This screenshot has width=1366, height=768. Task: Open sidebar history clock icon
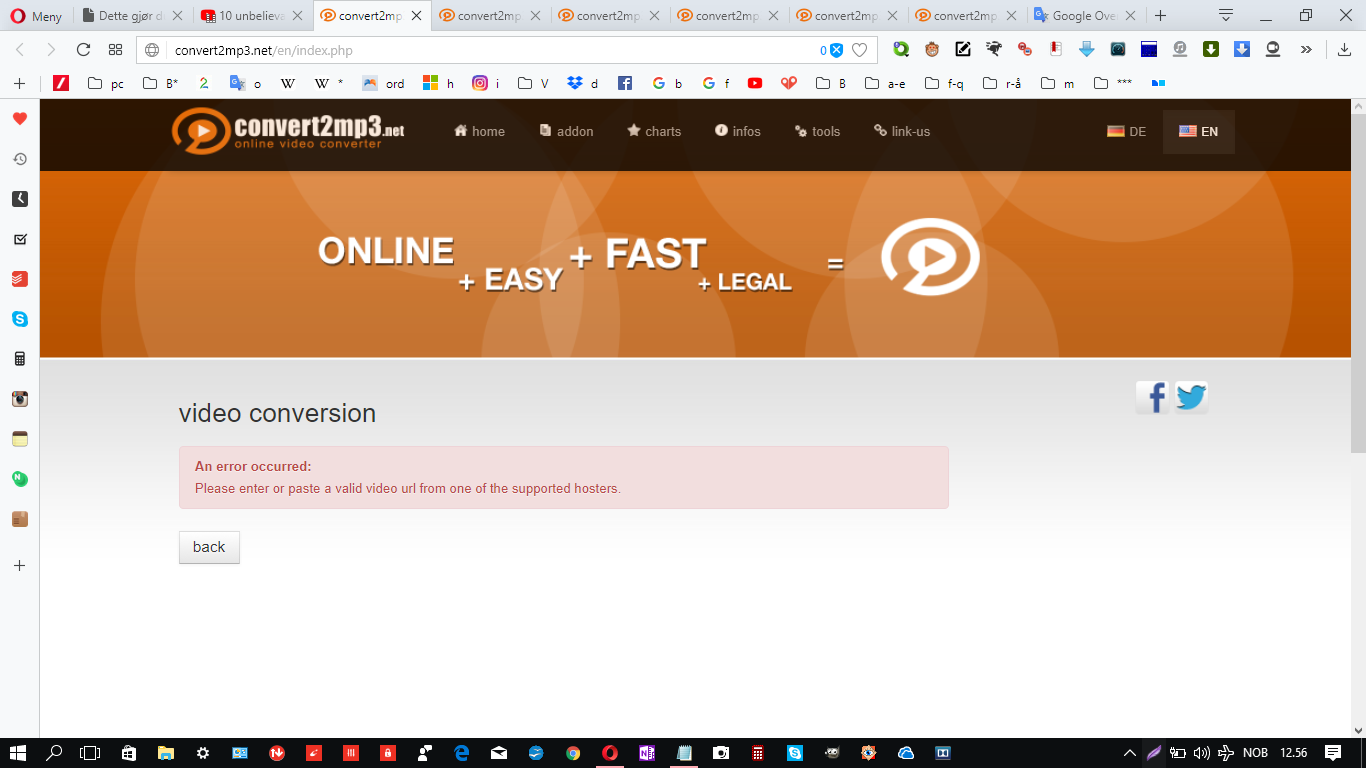[20, 159]
